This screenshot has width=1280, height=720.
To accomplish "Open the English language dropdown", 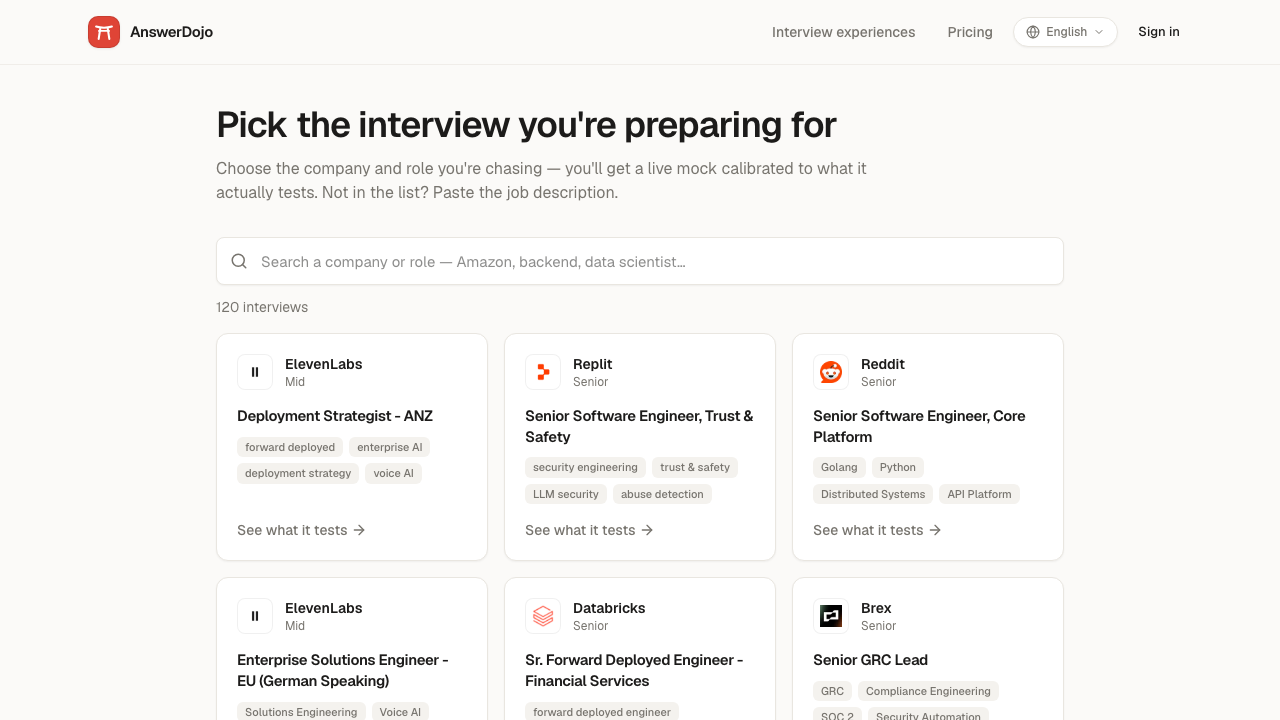I will click(x=1065, y=32).
